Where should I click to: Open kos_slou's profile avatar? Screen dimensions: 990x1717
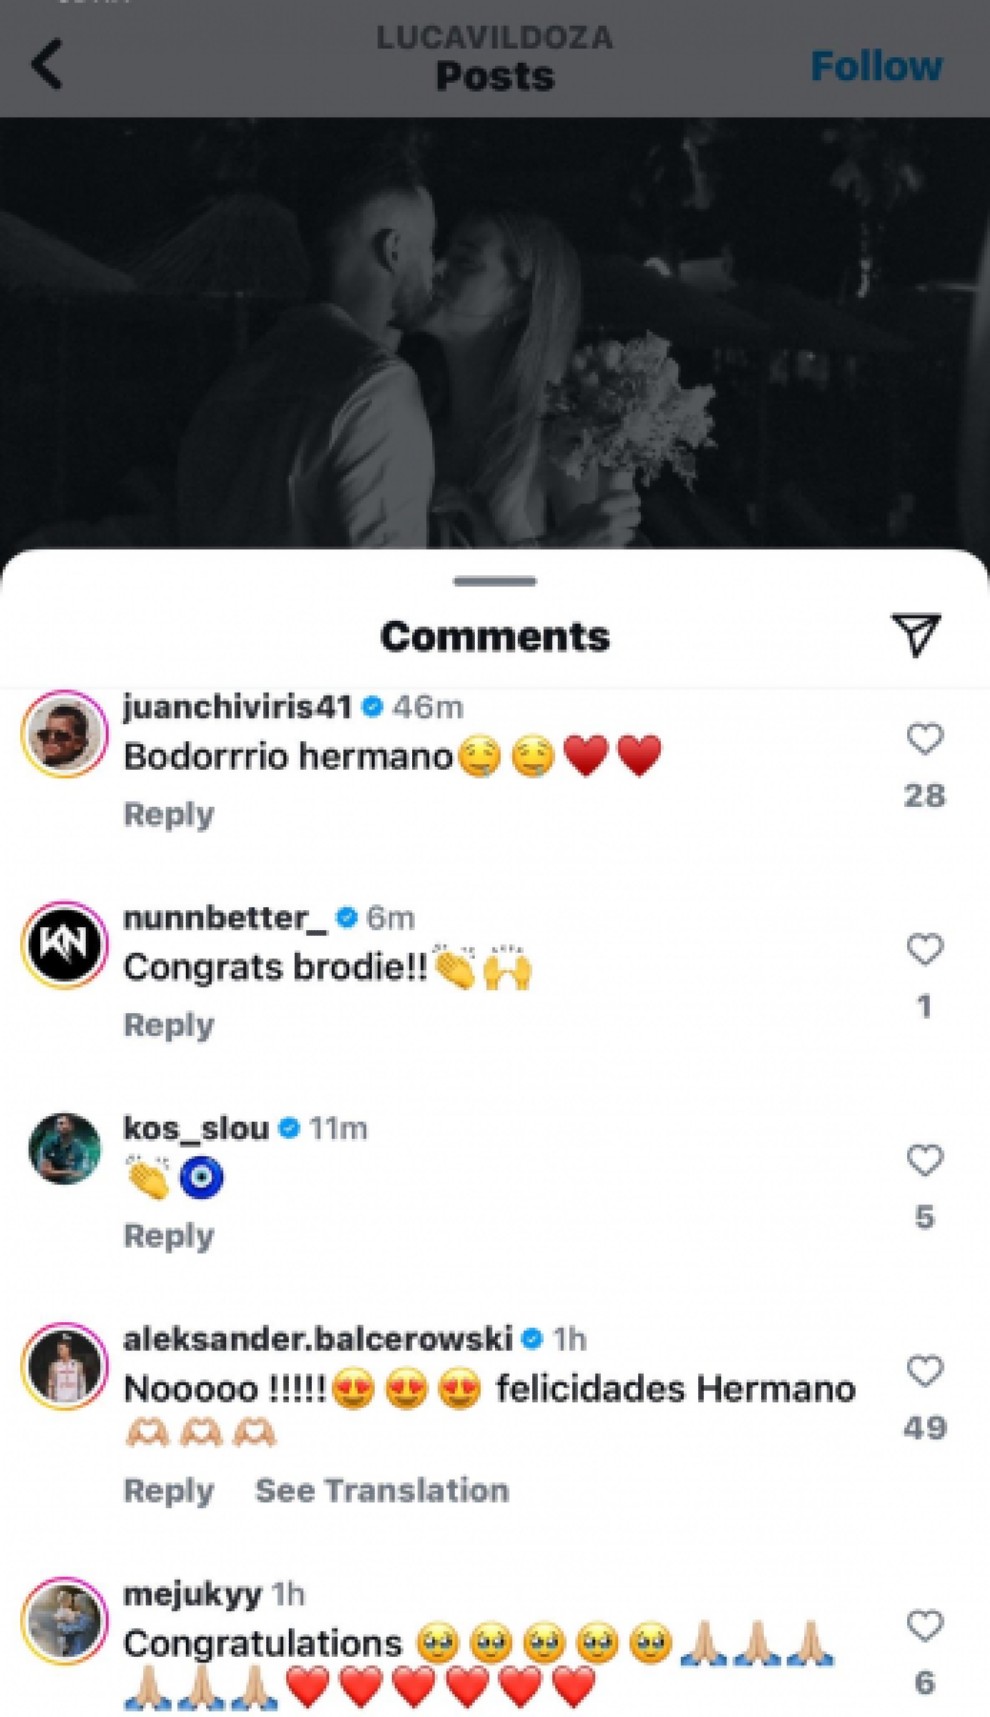pyautogui.click(x=65, y=1149)
